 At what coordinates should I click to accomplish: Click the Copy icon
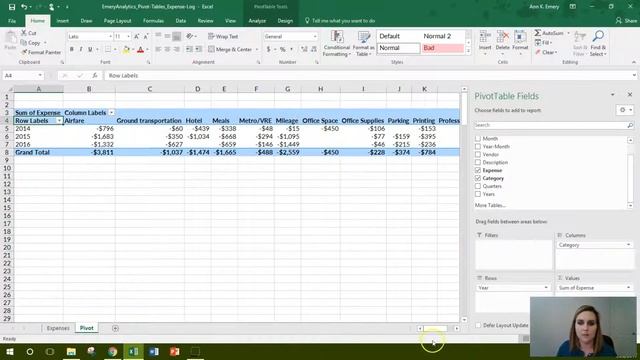(31, 42)
